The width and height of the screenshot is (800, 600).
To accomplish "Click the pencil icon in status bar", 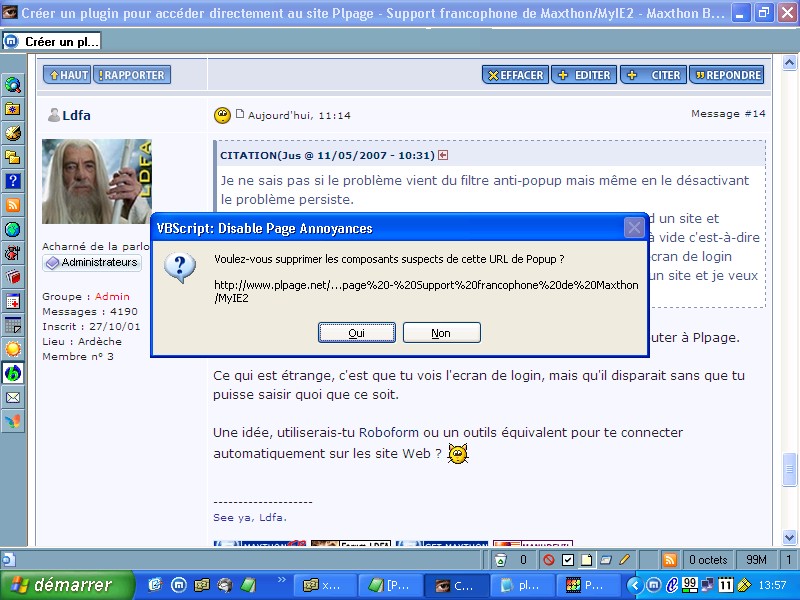I will [x=624, y=560].
